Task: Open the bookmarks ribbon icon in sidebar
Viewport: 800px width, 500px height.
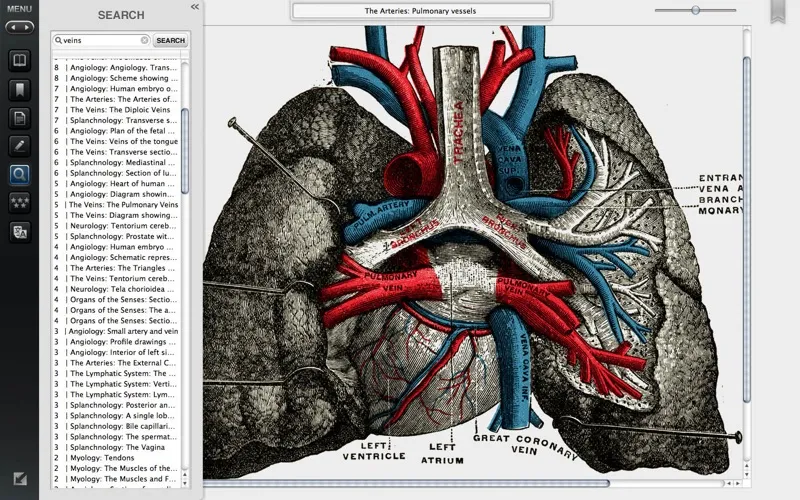Action: point(19,90)
